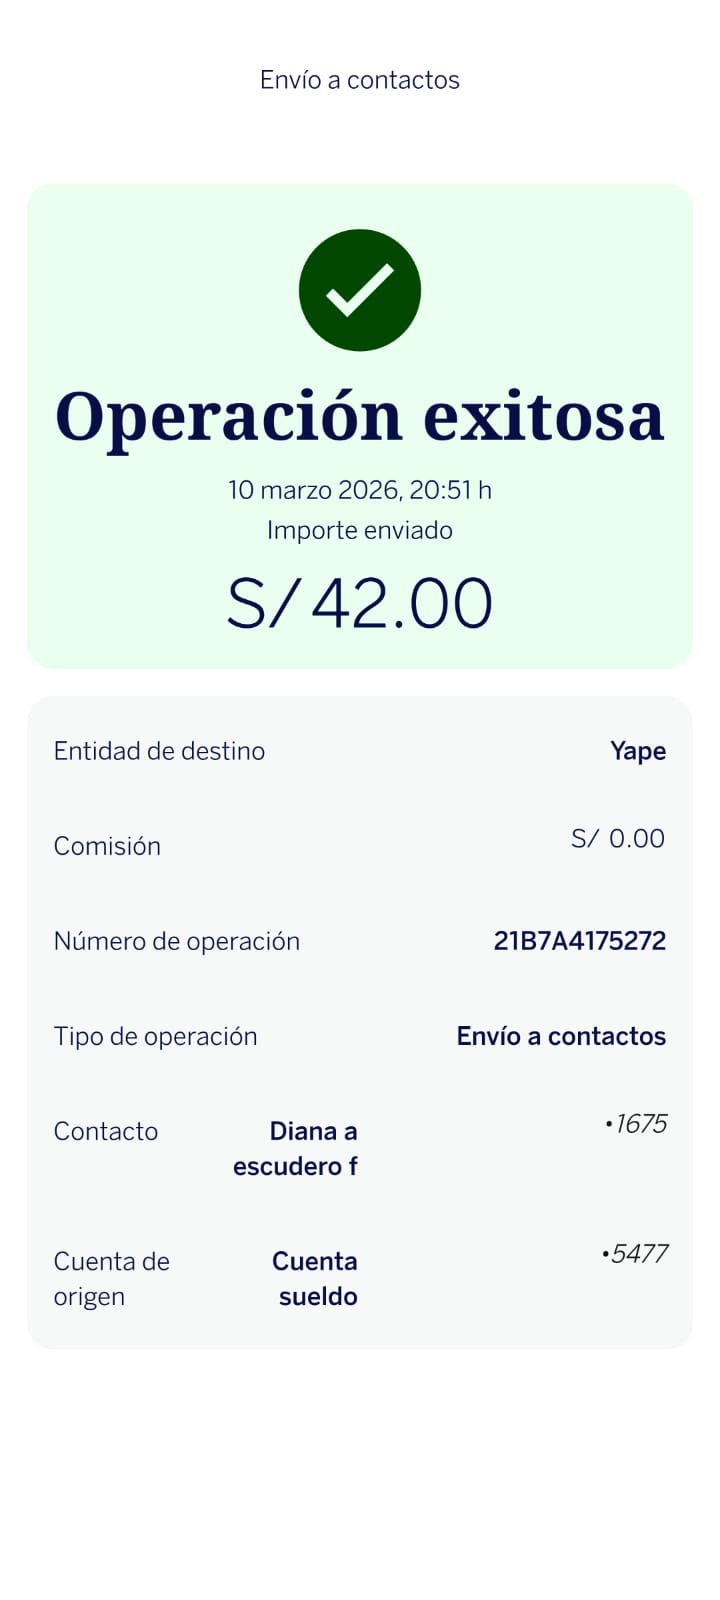720x1600 pixels.
Task: Tap the 'Importe enviado' label
Action: tap(360, 530)
